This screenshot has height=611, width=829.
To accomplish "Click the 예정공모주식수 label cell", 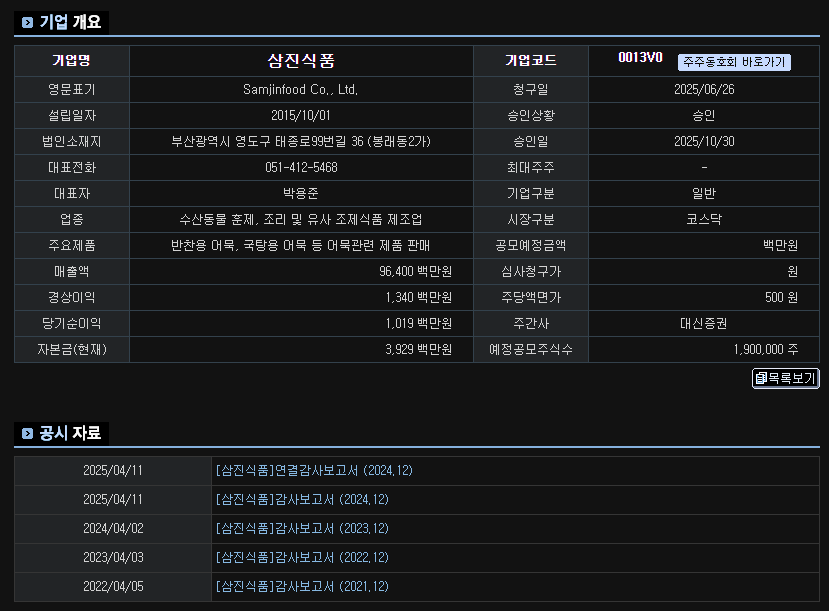I will click(x=531, y=349).
